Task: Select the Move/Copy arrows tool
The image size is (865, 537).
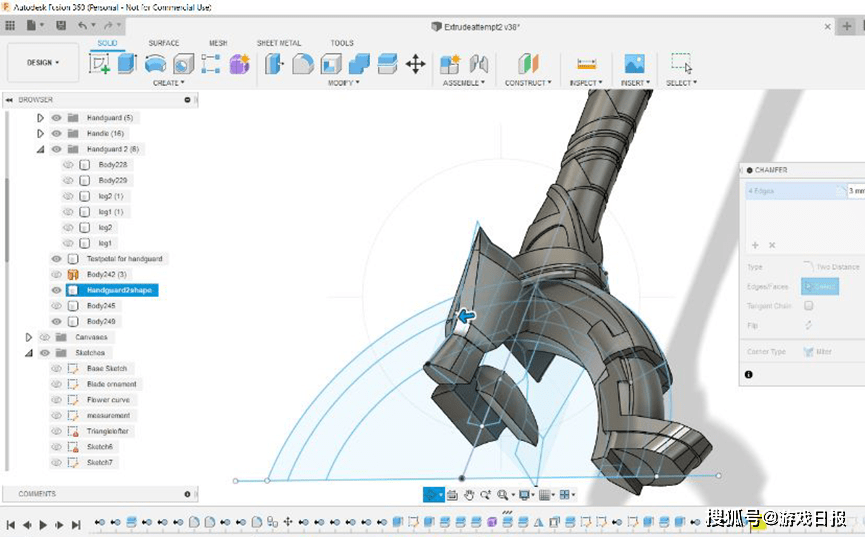Action: click(415, 64)
